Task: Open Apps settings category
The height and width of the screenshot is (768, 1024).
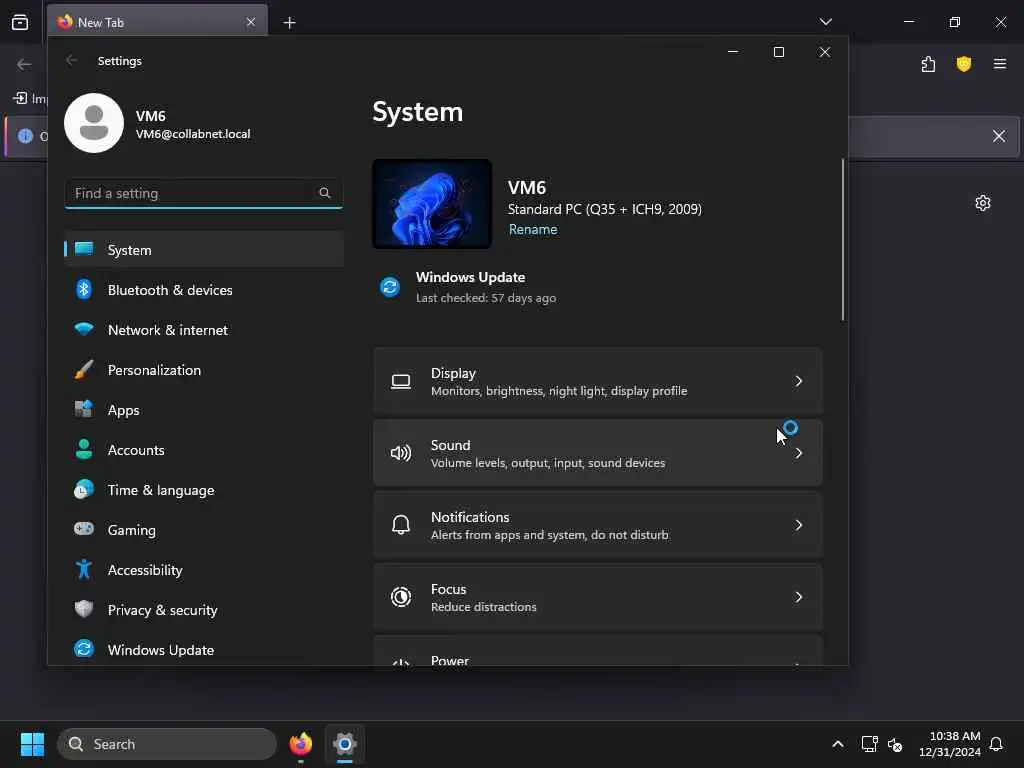Action: (204, 409)
